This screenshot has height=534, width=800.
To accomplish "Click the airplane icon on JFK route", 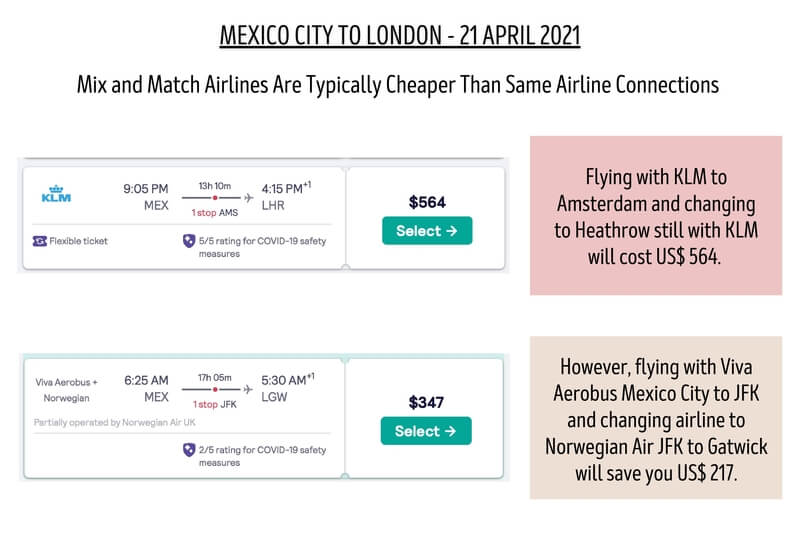I will click(249, 389).
